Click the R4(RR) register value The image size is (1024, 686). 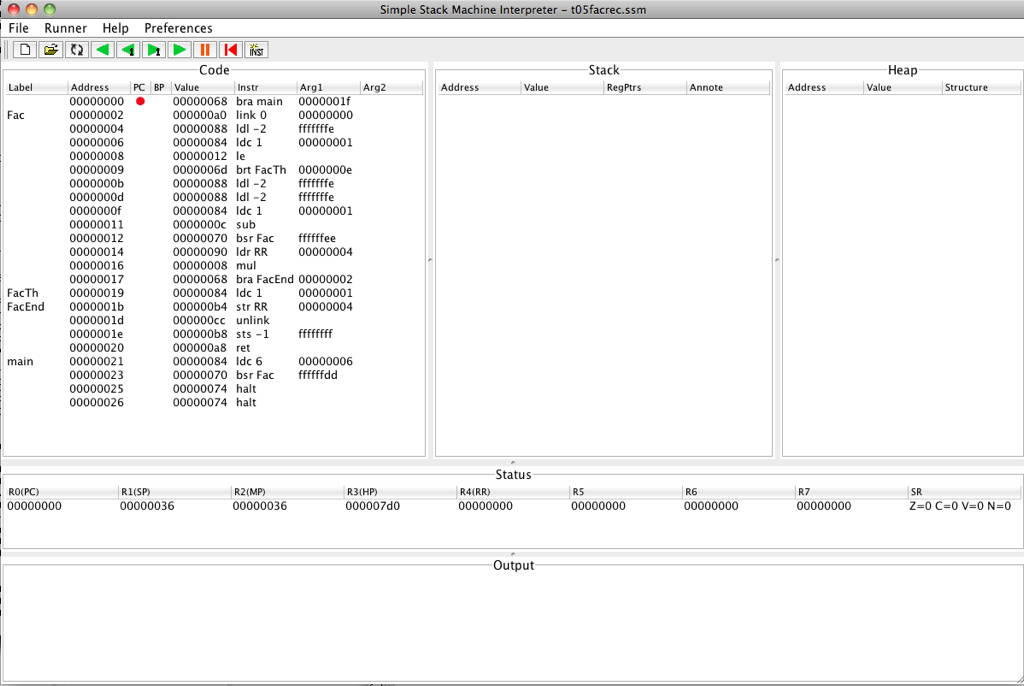coord(485,506)
